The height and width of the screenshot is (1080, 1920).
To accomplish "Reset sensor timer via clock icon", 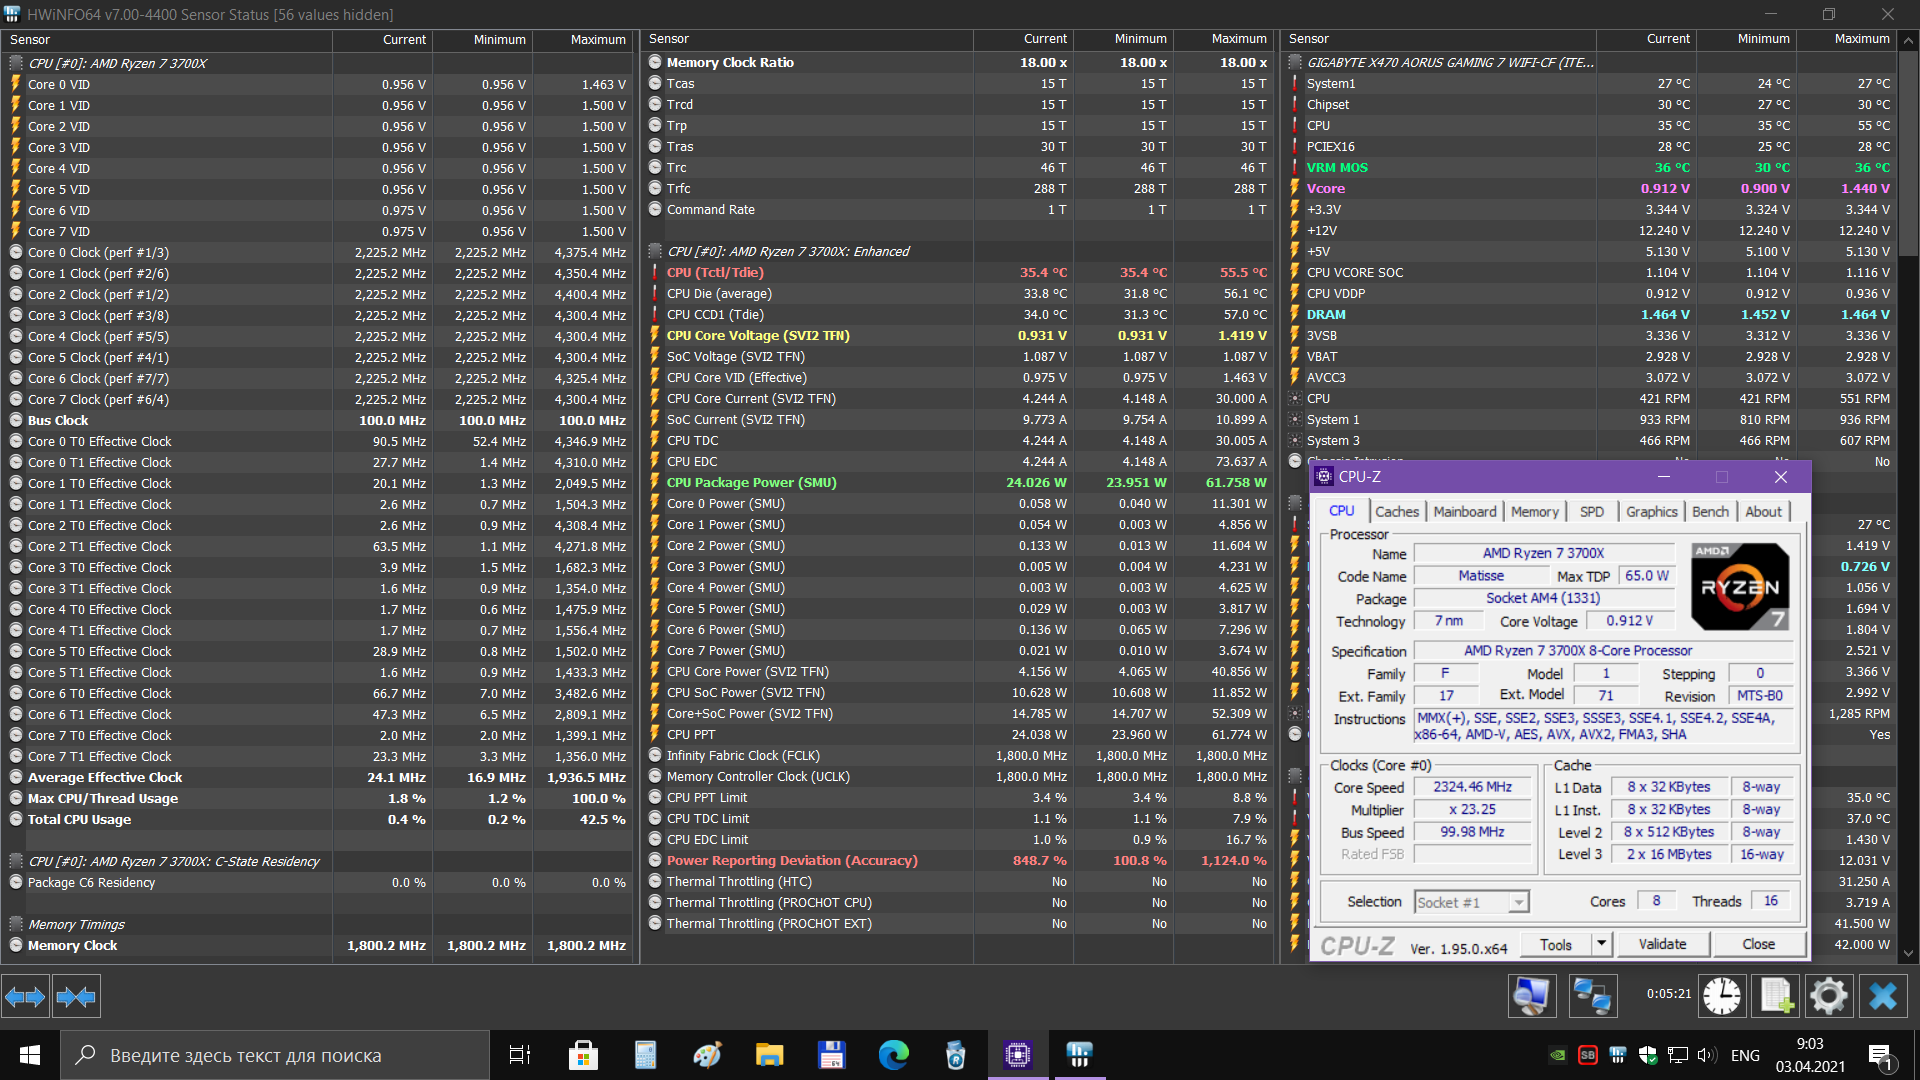I will tap(1721, 996).
